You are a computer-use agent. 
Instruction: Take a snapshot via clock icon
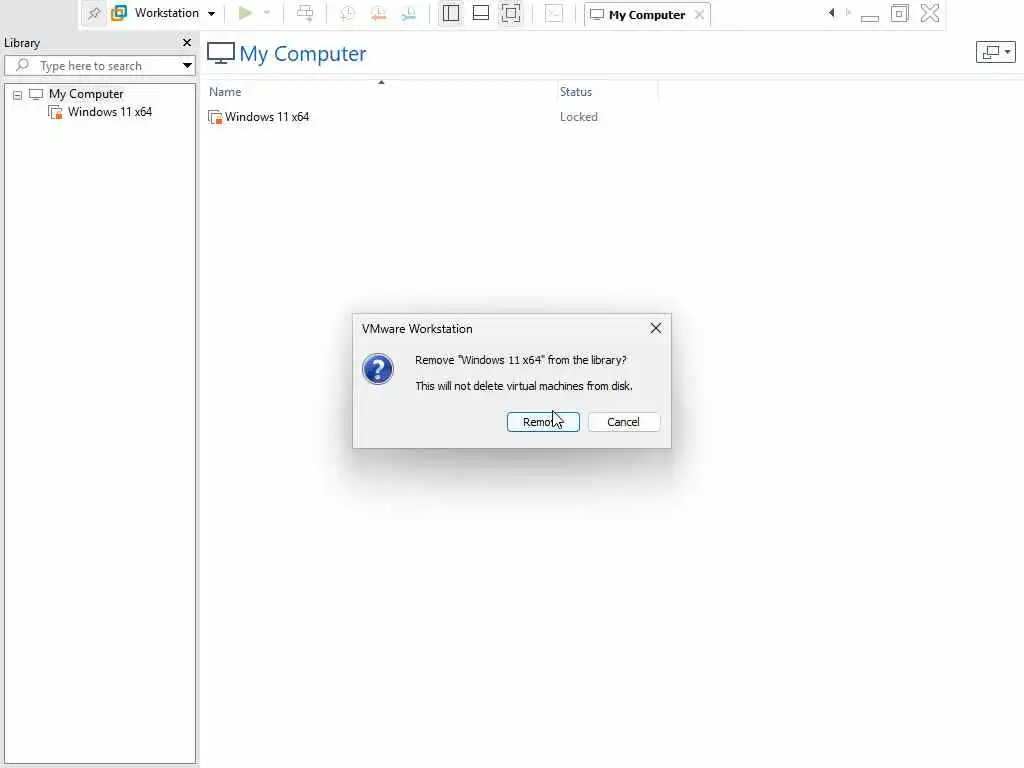(x=347, y=13)
